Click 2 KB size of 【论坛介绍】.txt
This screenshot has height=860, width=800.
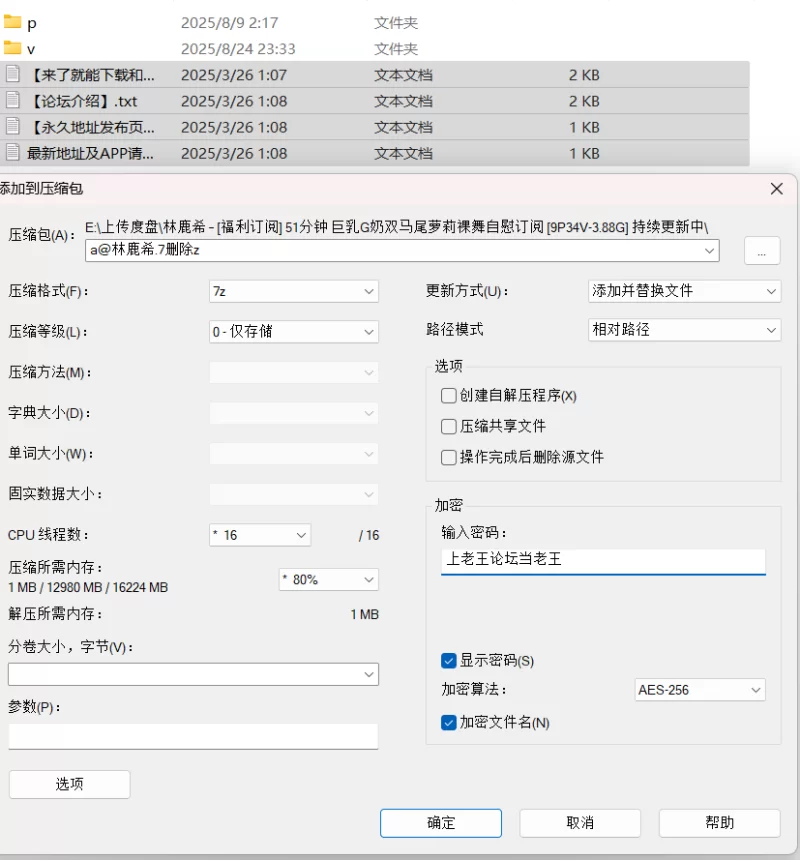pos(584,101)
